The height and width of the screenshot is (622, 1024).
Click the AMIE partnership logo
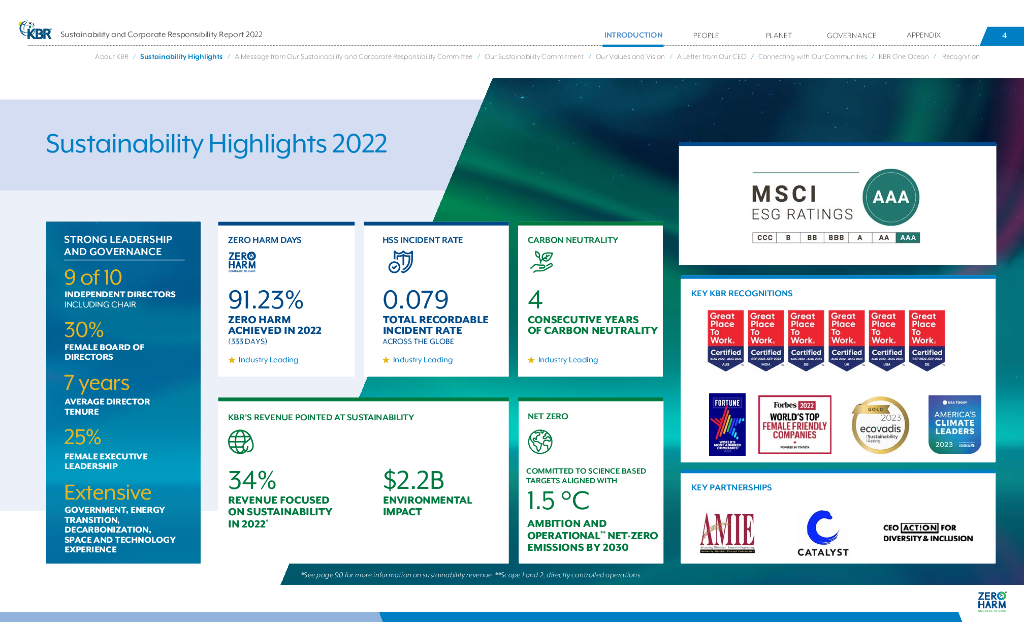coord(727,532)
